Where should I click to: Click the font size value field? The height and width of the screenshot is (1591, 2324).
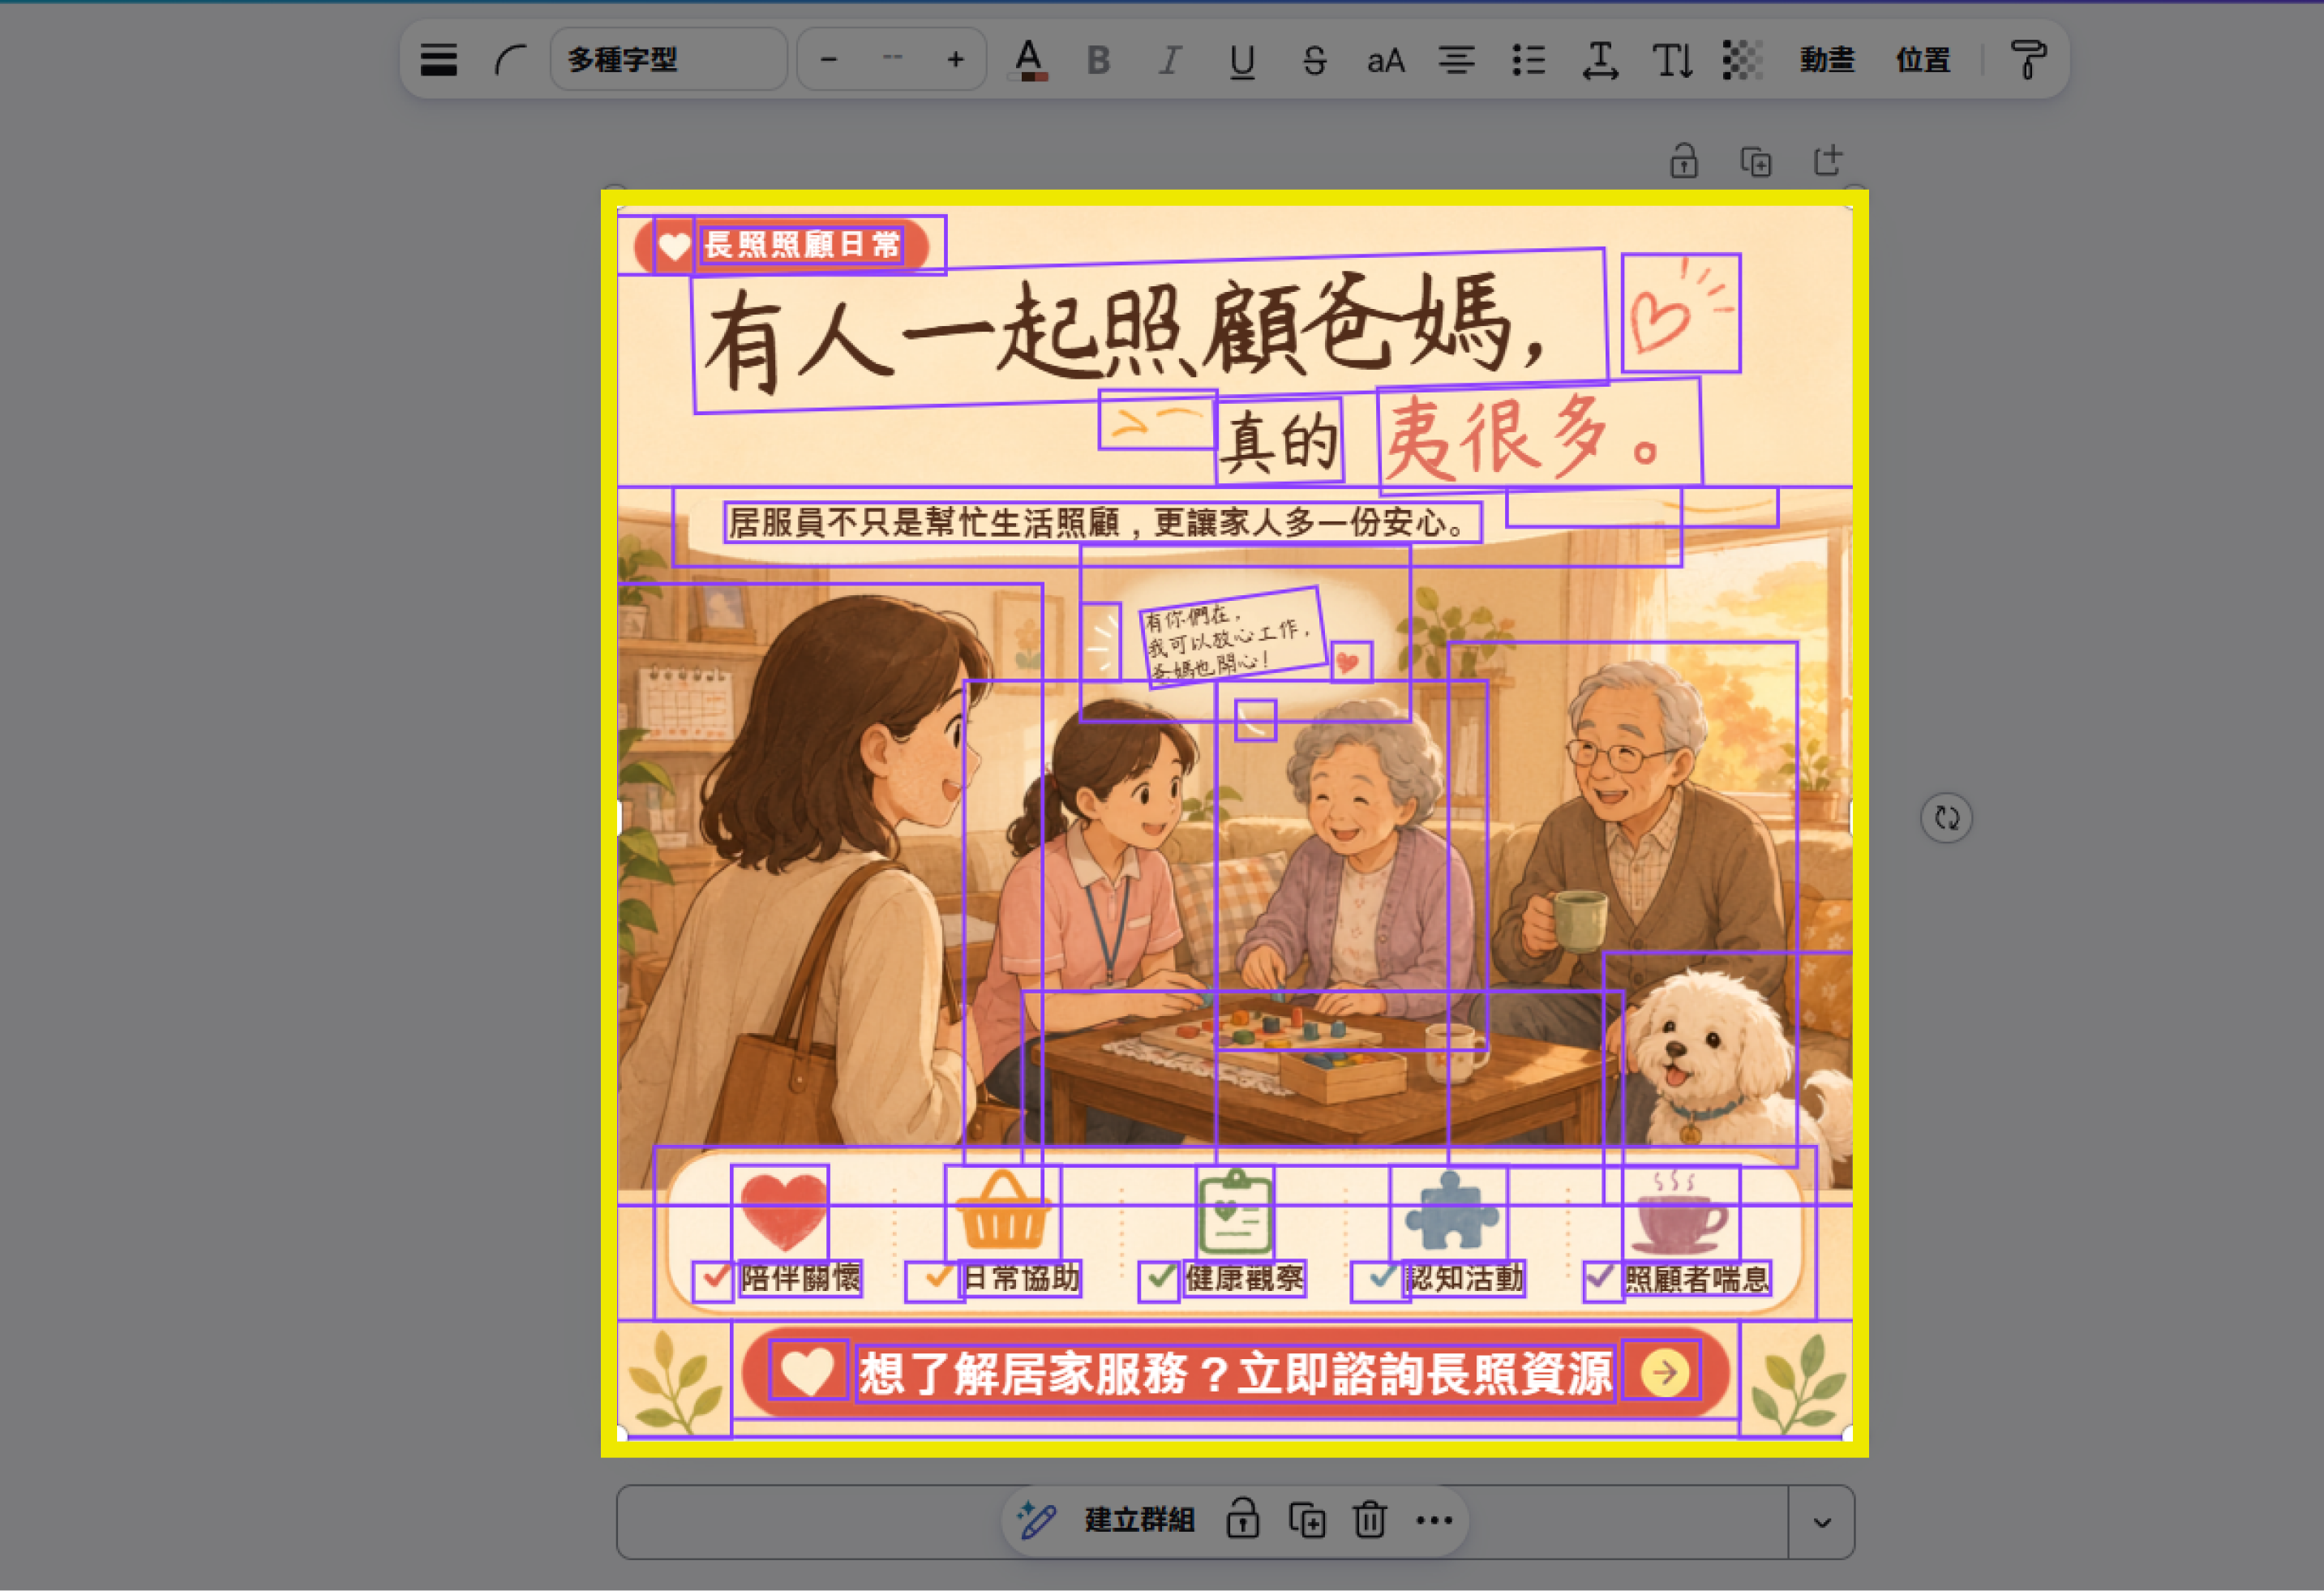892,60
